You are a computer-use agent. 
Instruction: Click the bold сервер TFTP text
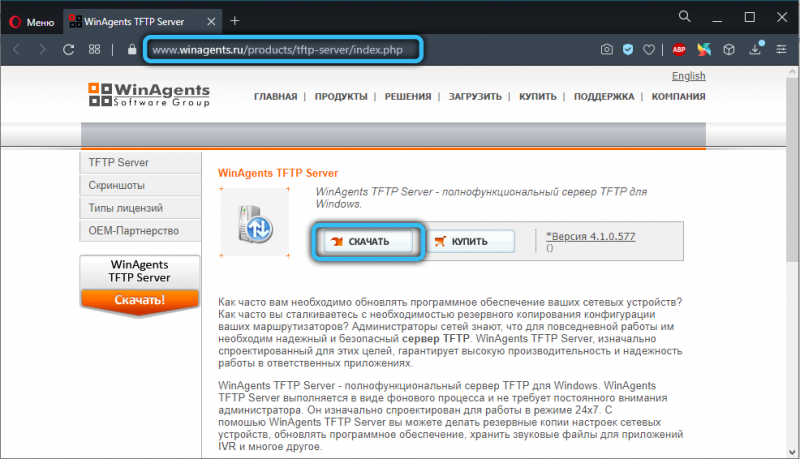pos(436,339)
